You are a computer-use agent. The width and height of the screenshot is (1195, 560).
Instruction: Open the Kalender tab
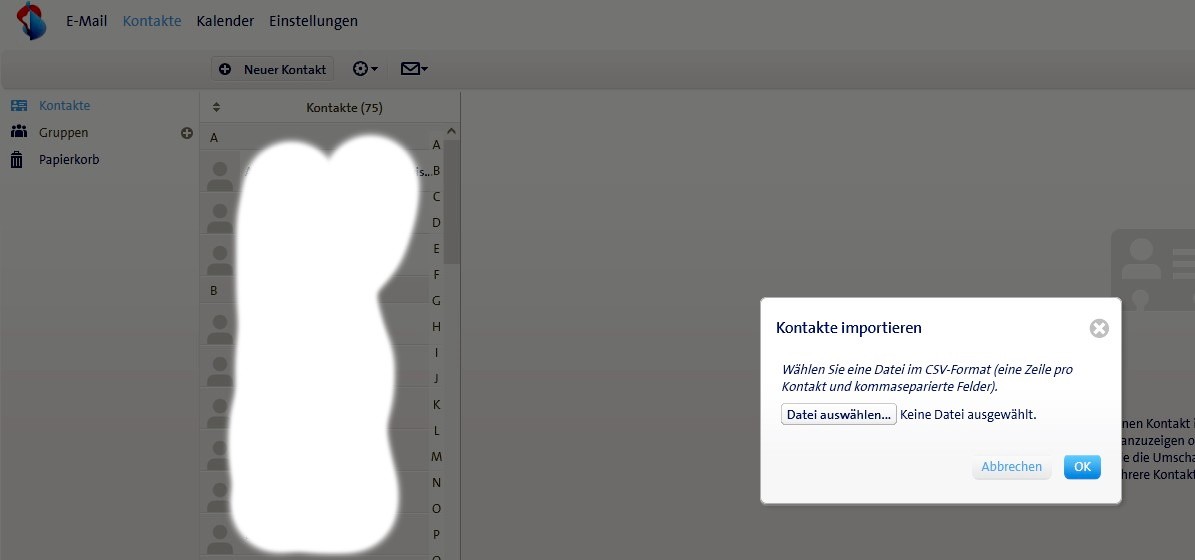tap(225, 21)
